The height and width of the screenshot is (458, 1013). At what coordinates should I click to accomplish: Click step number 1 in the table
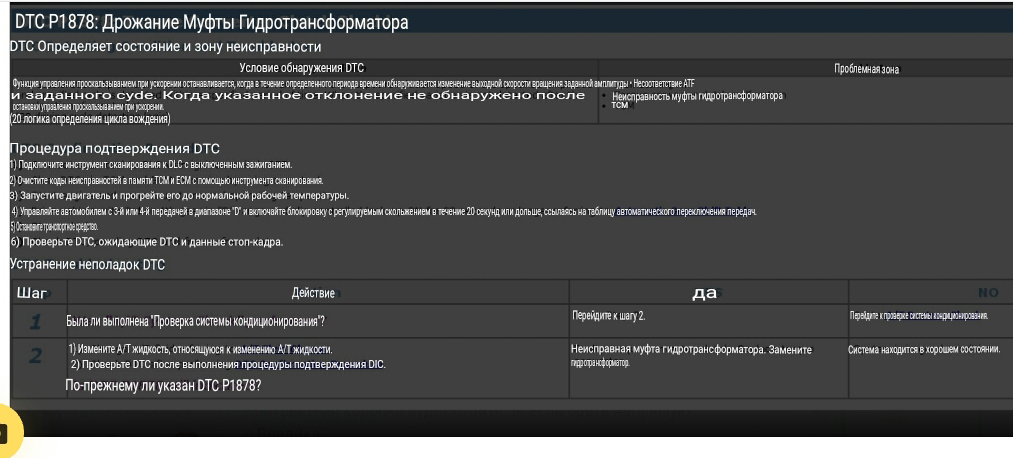35,321
